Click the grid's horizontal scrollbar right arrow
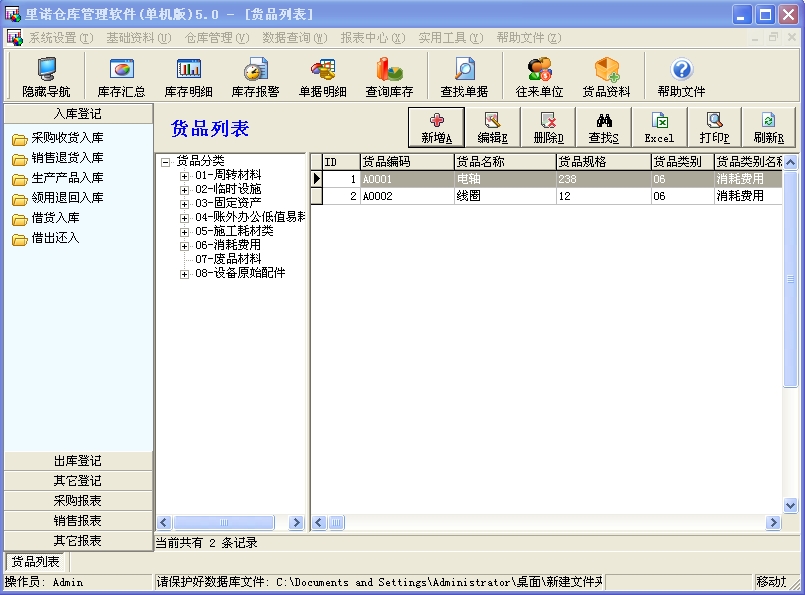This screenshot has width=805, height=595. pyautogui.click(x=773, y=523)
